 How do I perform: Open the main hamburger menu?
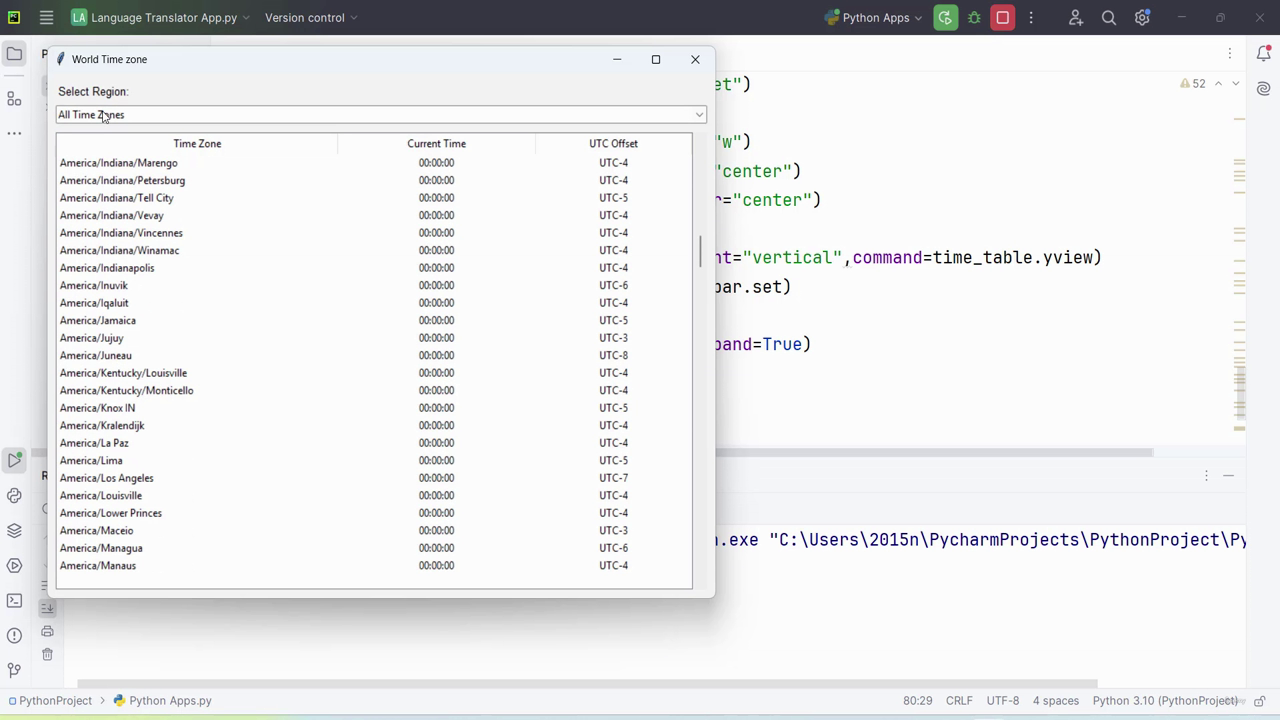[x=46, y=17]
